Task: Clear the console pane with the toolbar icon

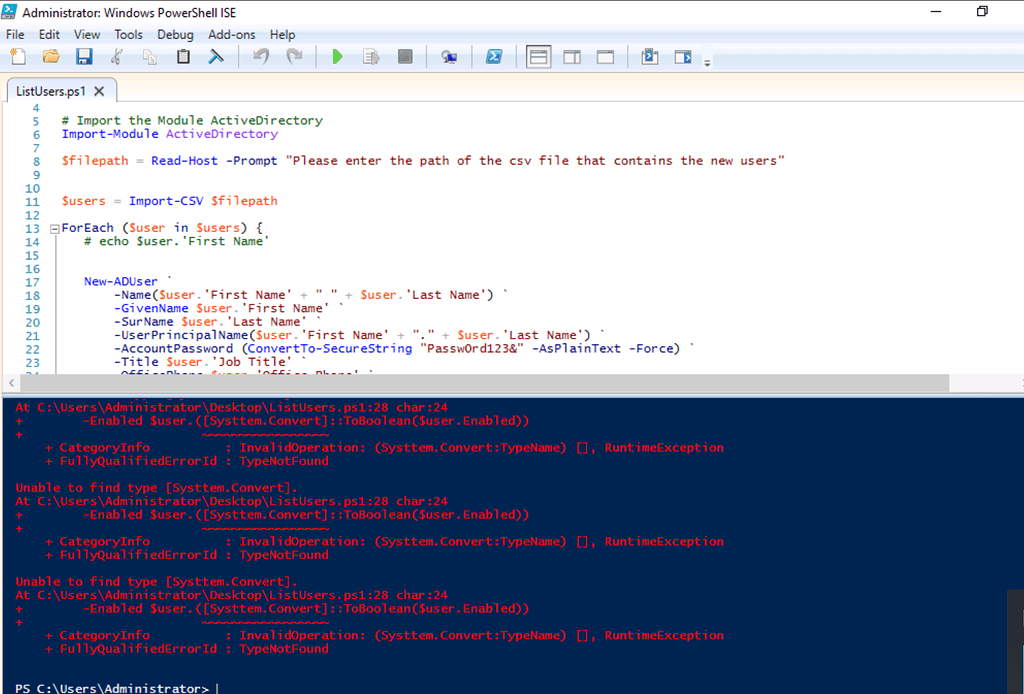Action: click(215, 57)
